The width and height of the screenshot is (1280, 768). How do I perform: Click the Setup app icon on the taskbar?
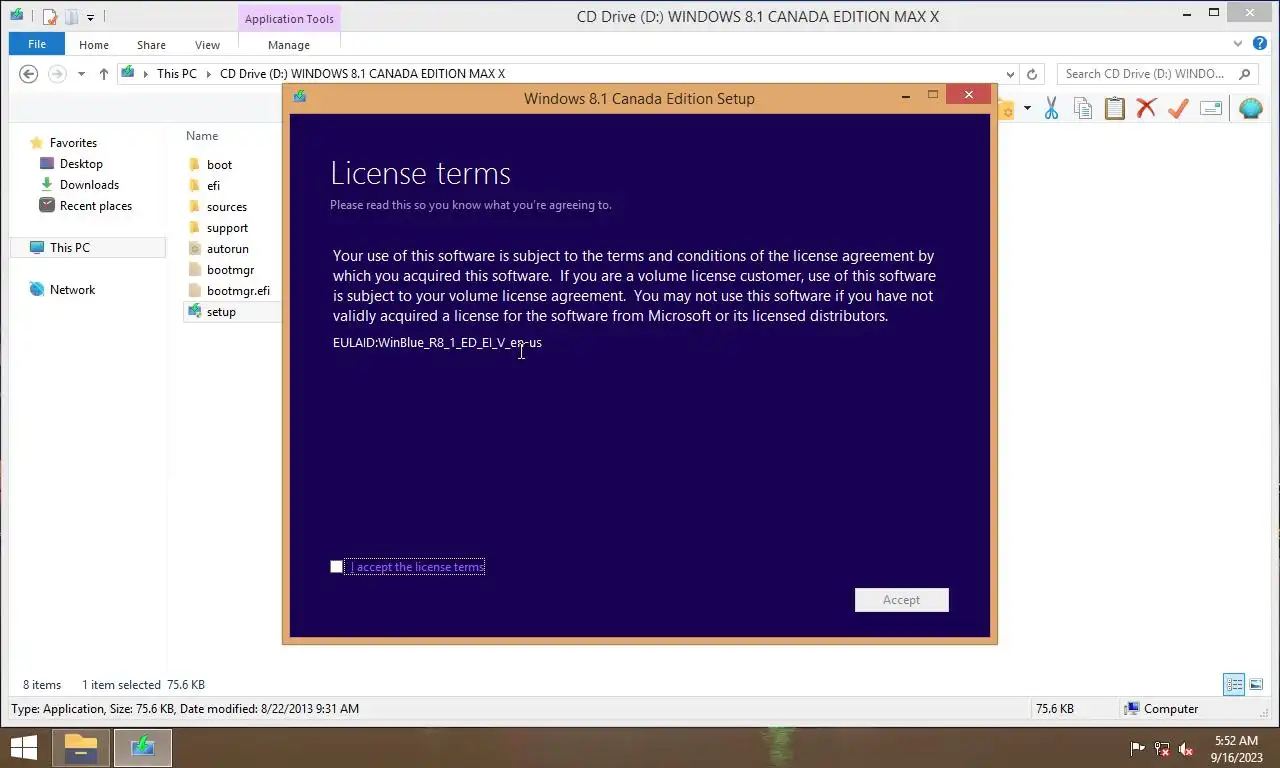click(x=143, y=748)
